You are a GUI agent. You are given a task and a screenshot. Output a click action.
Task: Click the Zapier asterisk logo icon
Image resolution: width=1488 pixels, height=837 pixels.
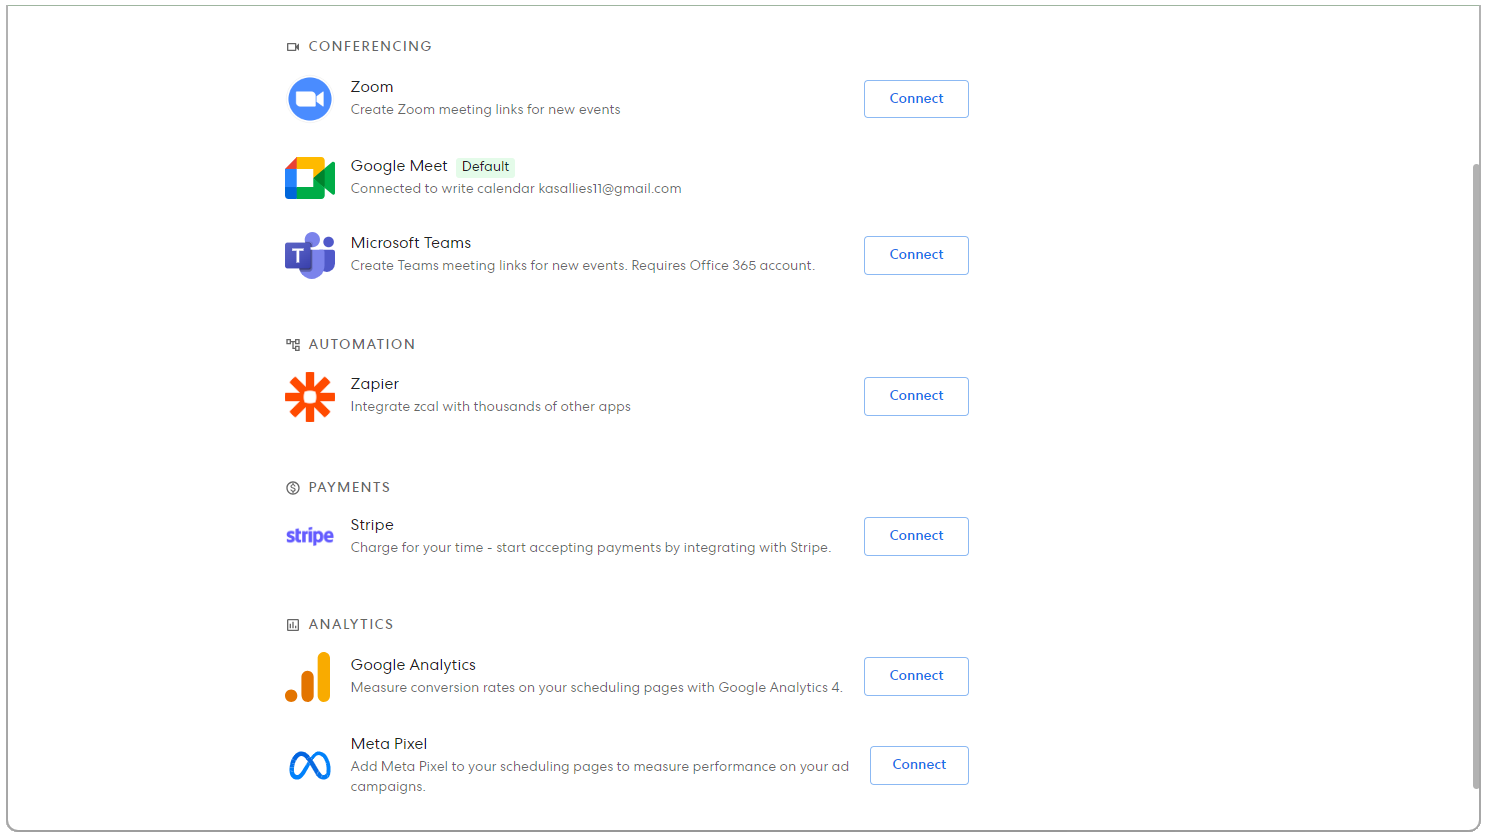310,397
